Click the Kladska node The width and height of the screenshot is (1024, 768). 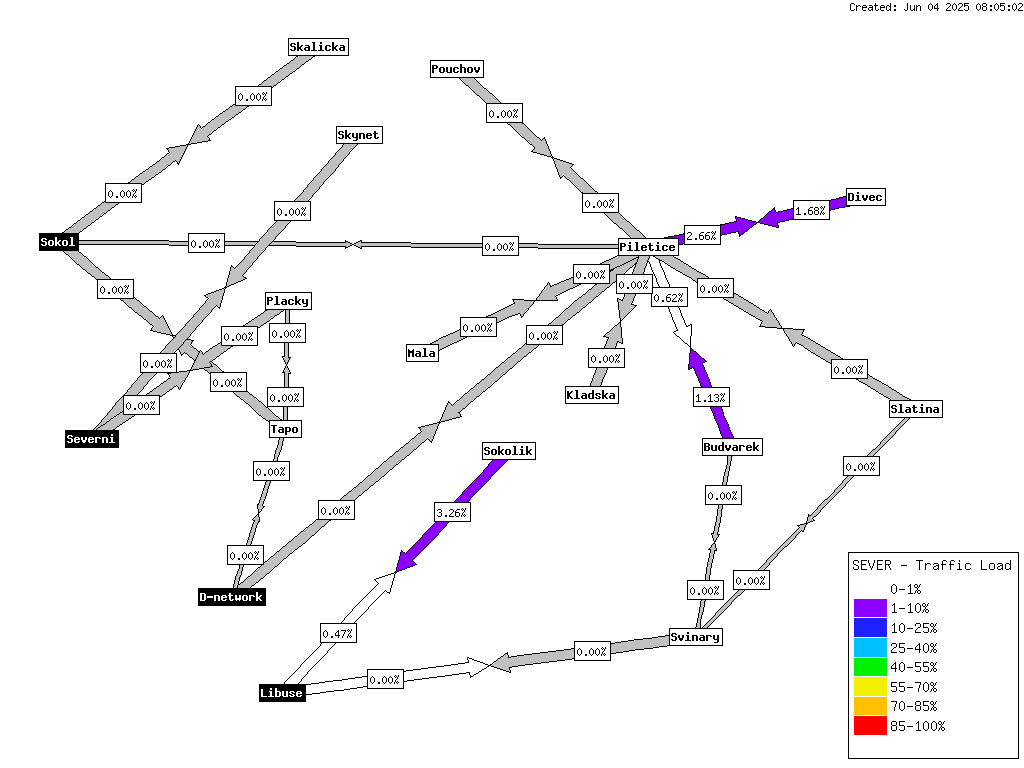[x=592, y=395]
